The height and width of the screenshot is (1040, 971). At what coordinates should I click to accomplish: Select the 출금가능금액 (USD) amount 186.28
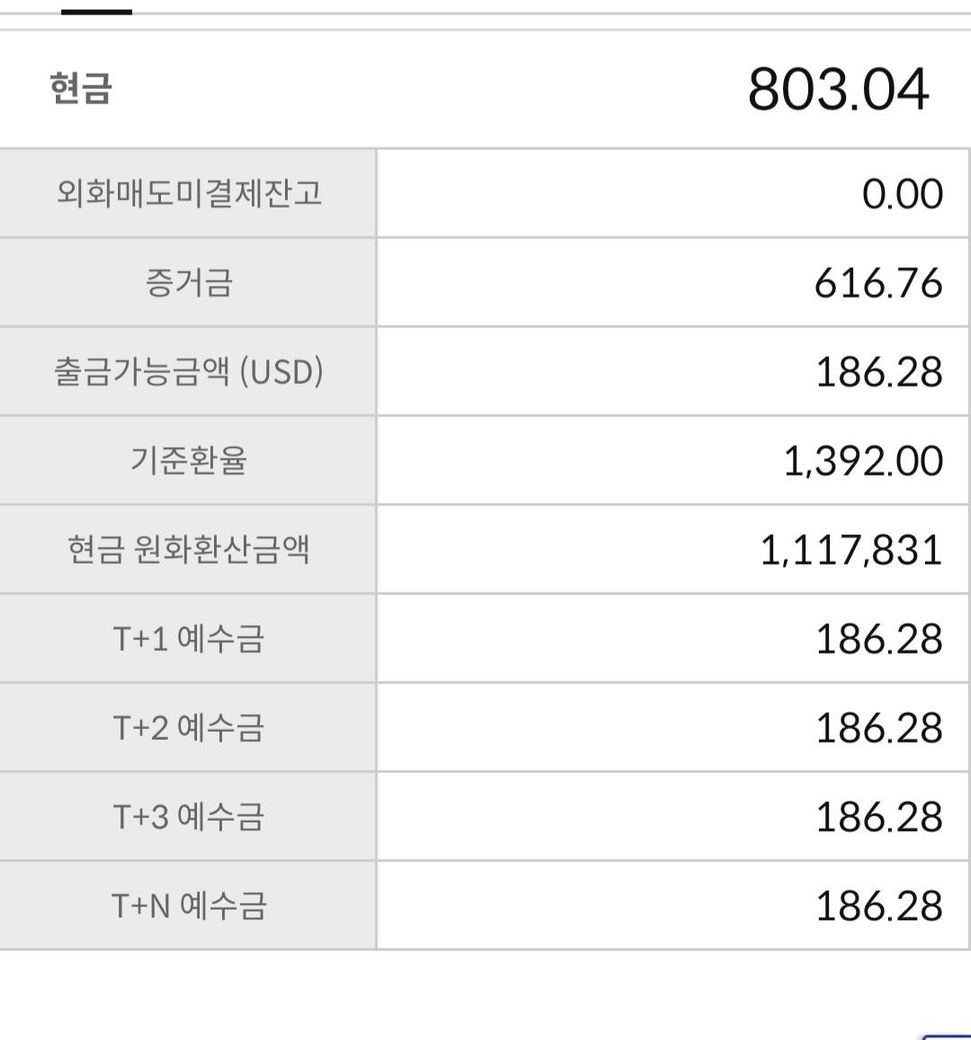click(x=878, y=372)
